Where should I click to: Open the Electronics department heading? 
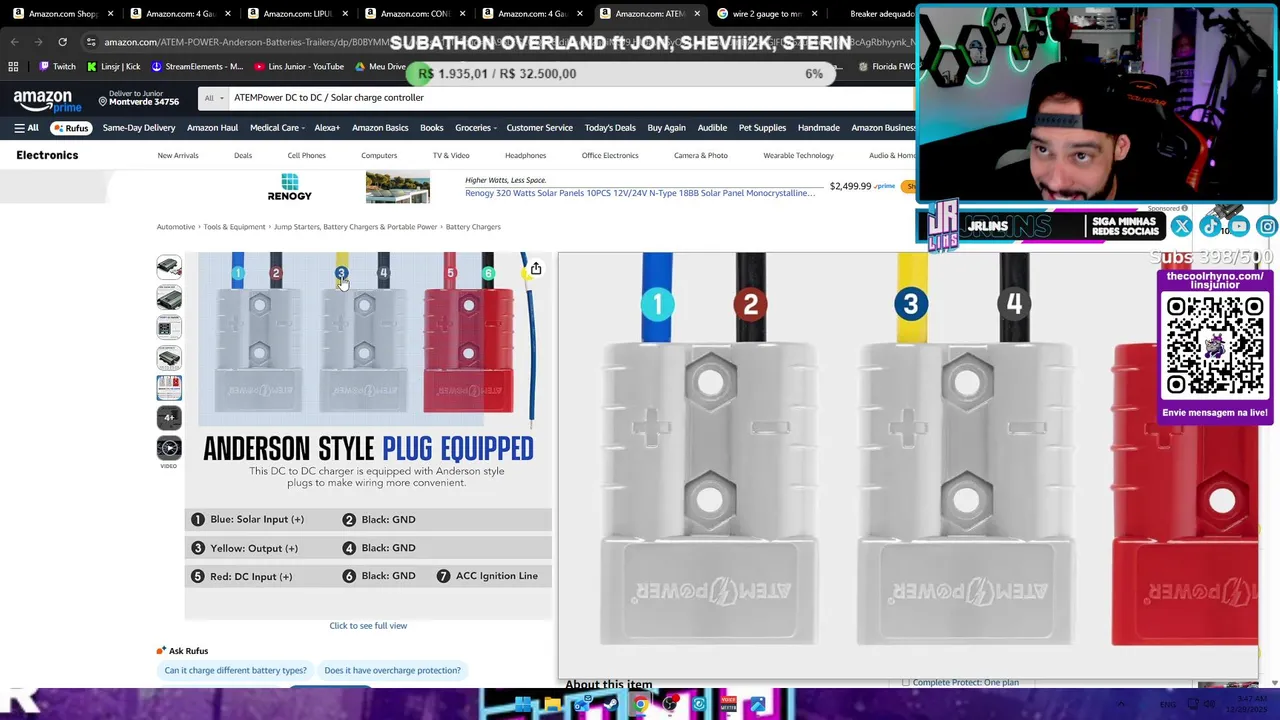click(47, 155)
